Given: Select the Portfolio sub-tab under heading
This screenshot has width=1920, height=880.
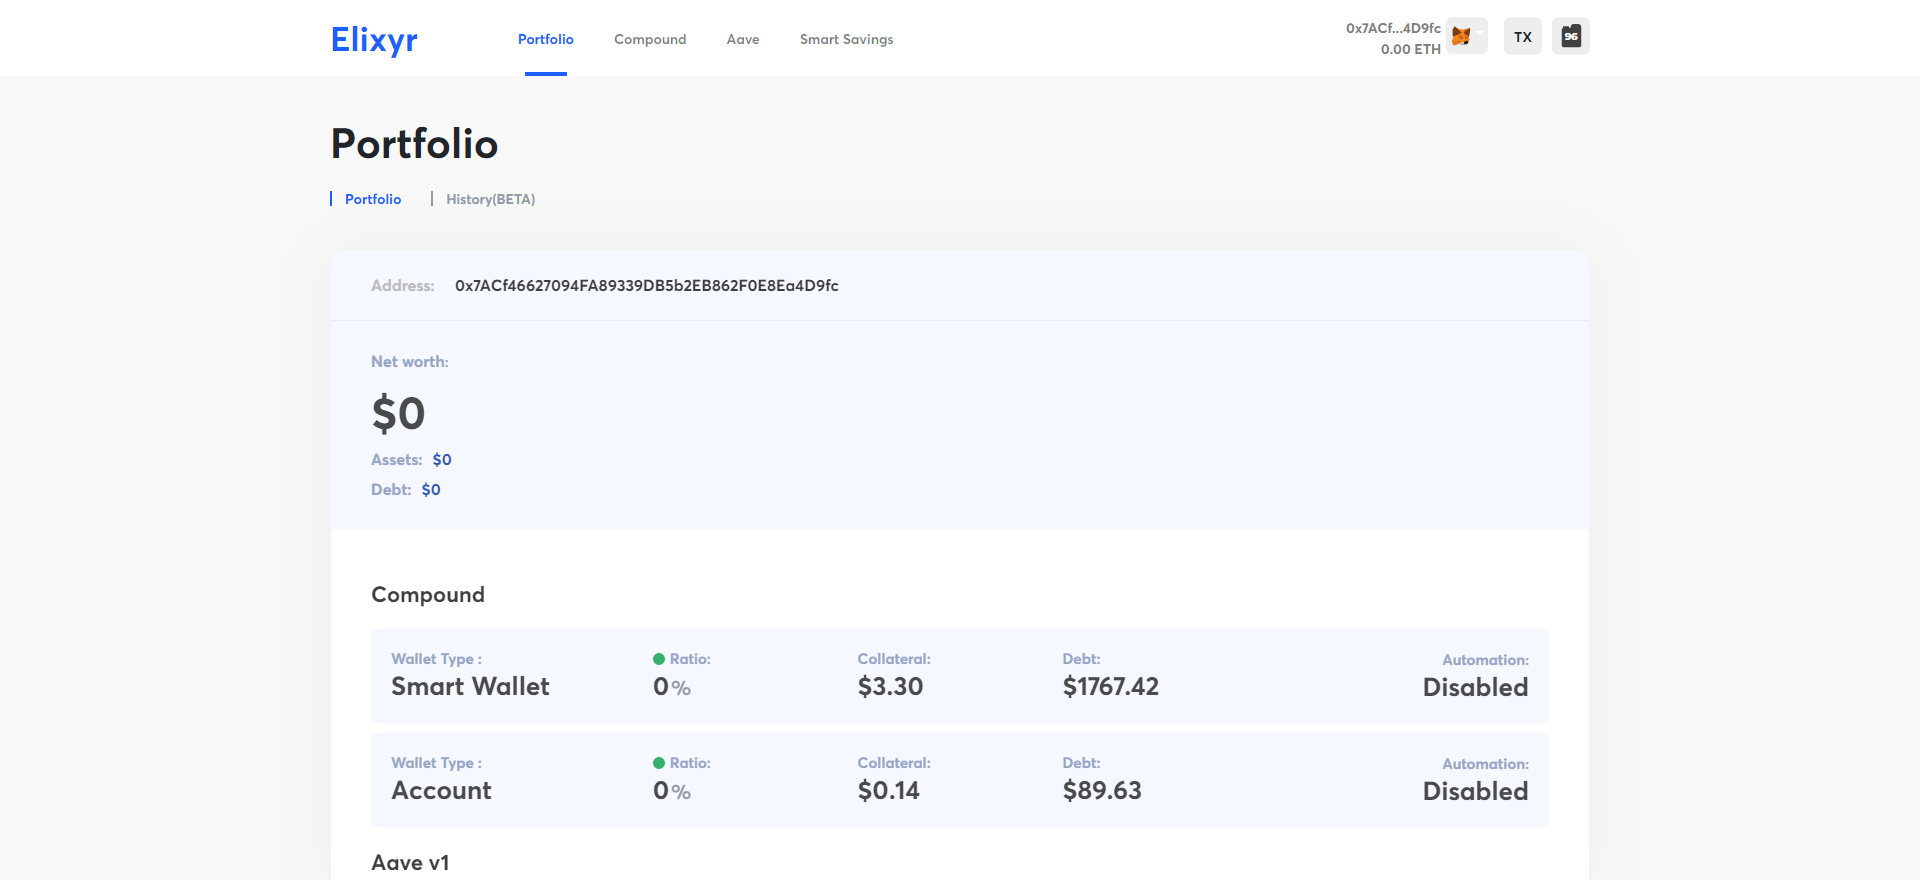Looking at the screenshot, I should [x=373, y=199].
